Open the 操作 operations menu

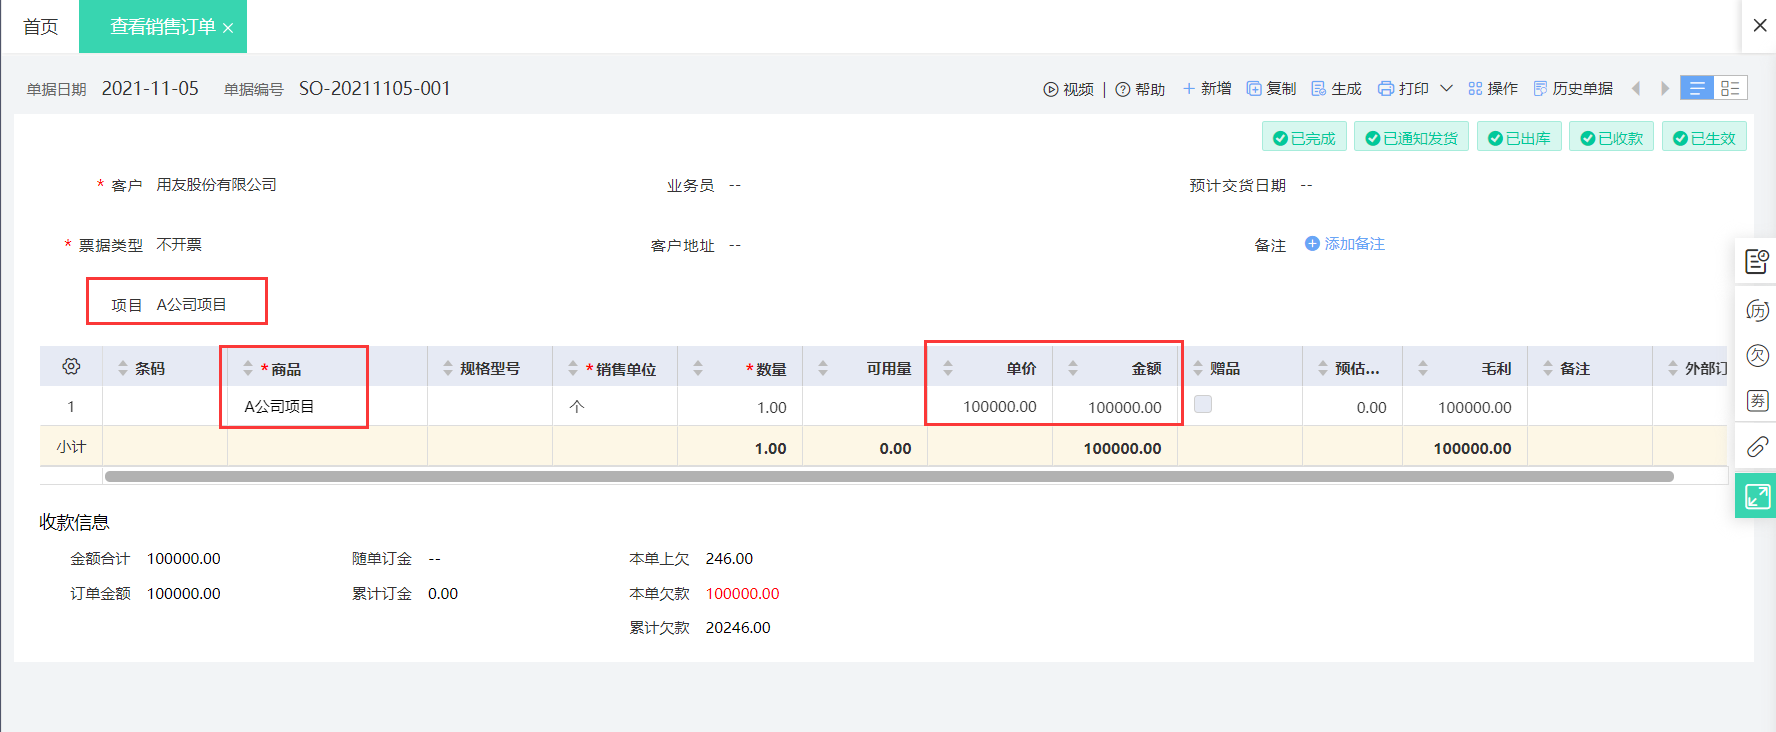click(x=1493, y=89)
